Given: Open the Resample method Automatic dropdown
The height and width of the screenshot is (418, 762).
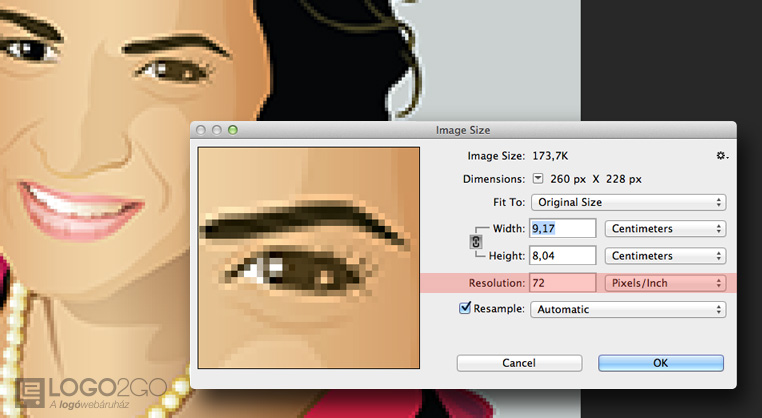Looking at the screenshot, I should [x=627, y=310].
